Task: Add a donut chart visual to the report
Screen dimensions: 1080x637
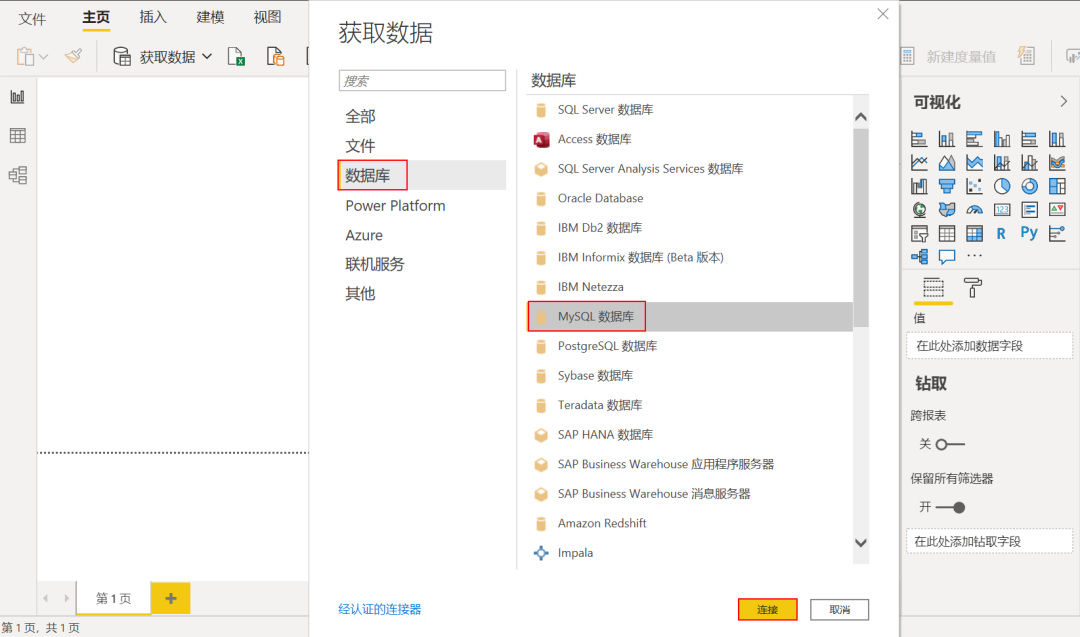Action: 1029,186
